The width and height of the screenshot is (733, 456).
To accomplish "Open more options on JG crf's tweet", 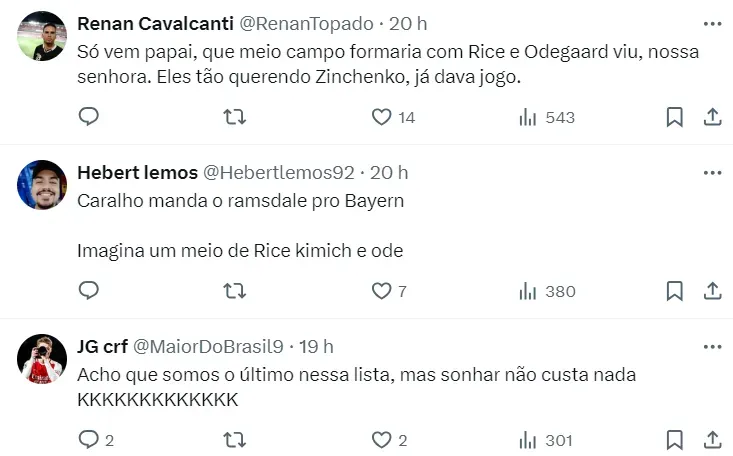I will point(712,346).
